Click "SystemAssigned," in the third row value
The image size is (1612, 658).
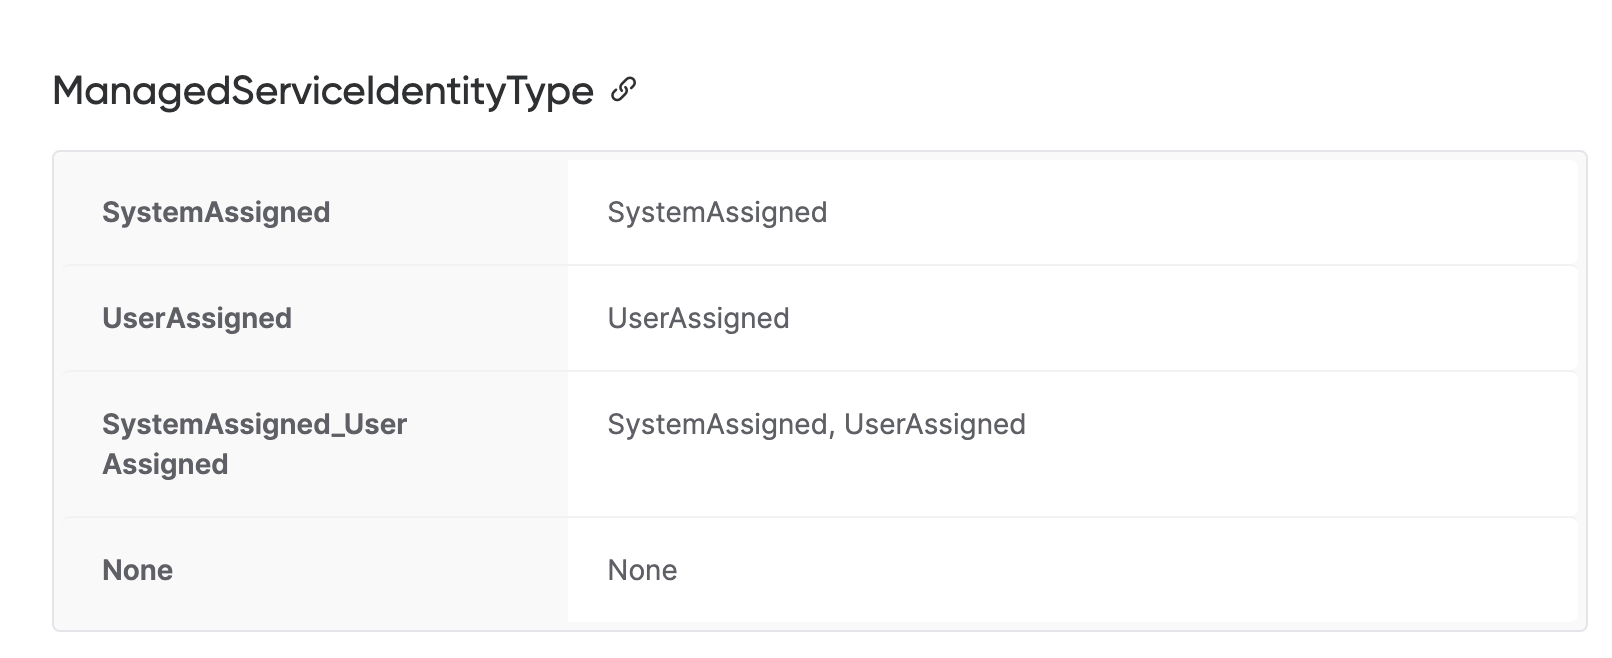pyautogui.click(x=721, y=424)
